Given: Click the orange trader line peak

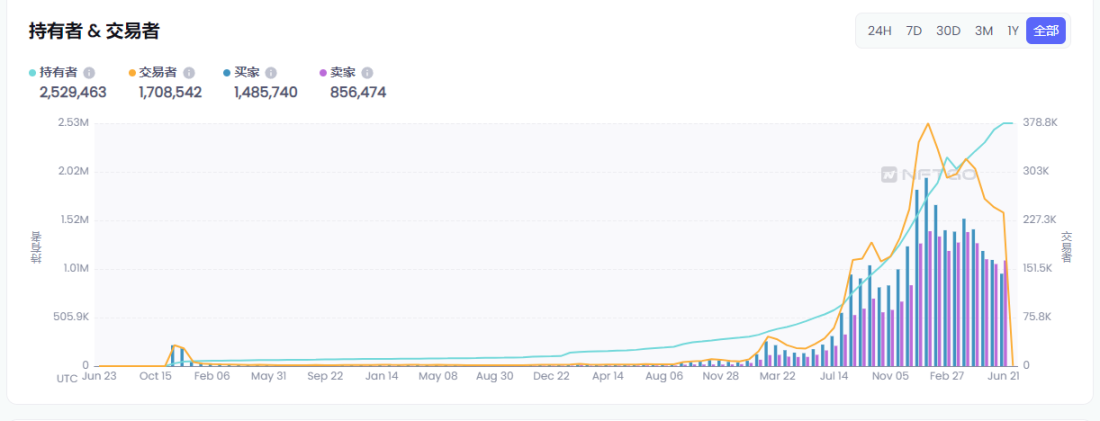Looking at the screenshot, I should pyautogui.click(x=928, y=124).
